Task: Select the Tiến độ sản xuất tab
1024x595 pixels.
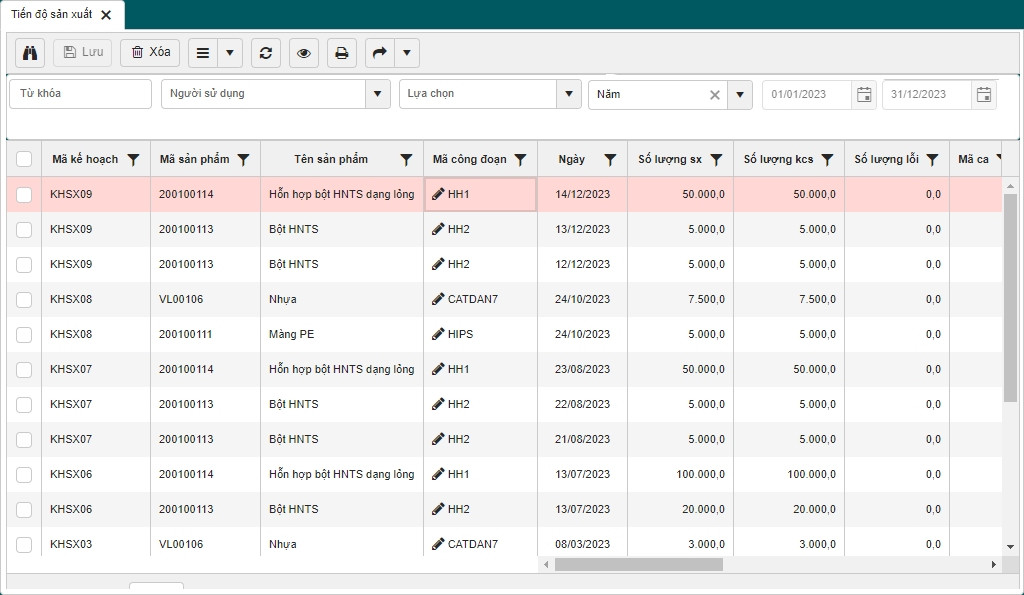Action: point(53,15)
